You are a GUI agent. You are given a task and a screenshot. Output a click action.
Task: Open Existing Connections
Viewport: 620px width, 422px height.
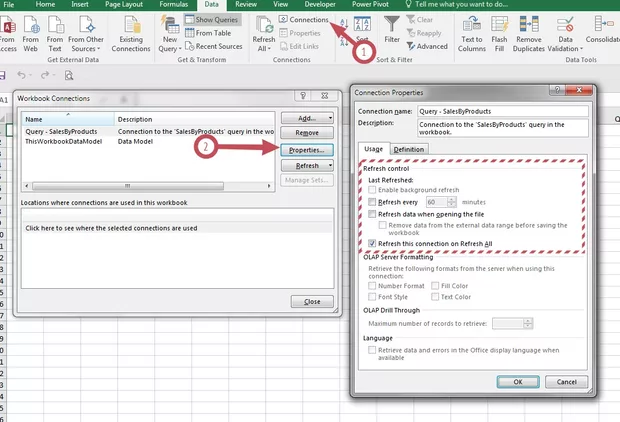(x=131, y=34)
